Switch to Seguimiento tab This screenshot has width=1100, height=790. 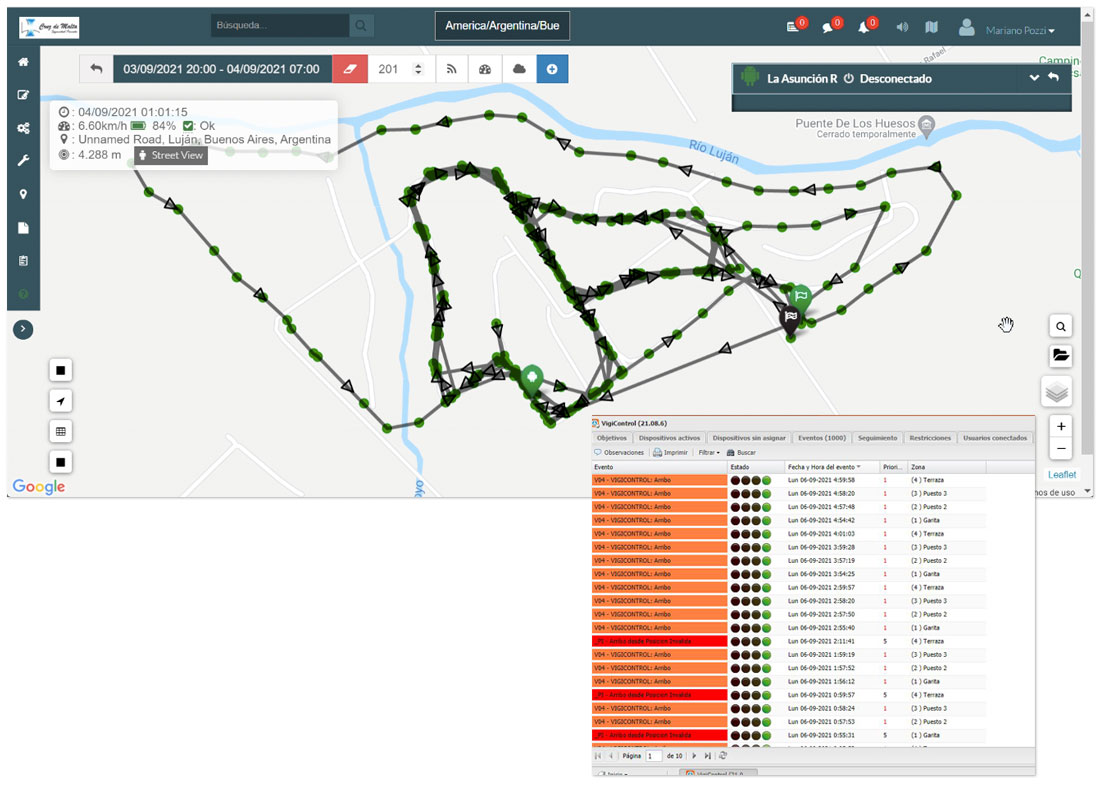(x=878, y=438)
